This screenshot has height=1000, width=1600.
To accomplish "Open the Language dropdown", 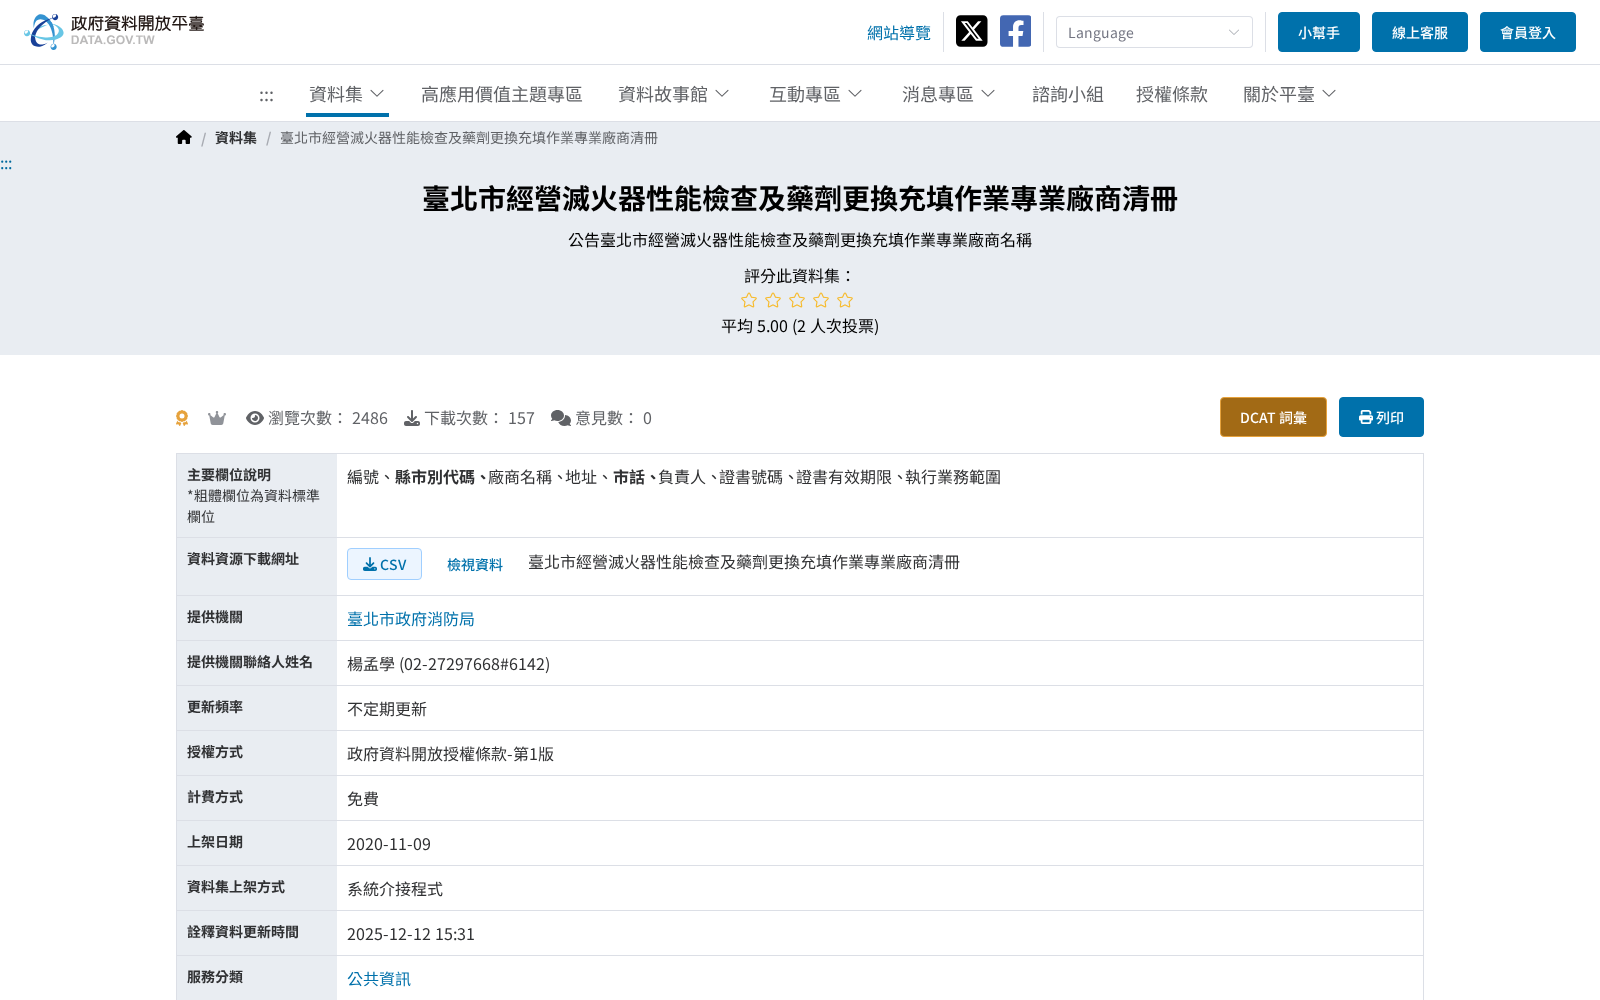I will (1154, 32).
